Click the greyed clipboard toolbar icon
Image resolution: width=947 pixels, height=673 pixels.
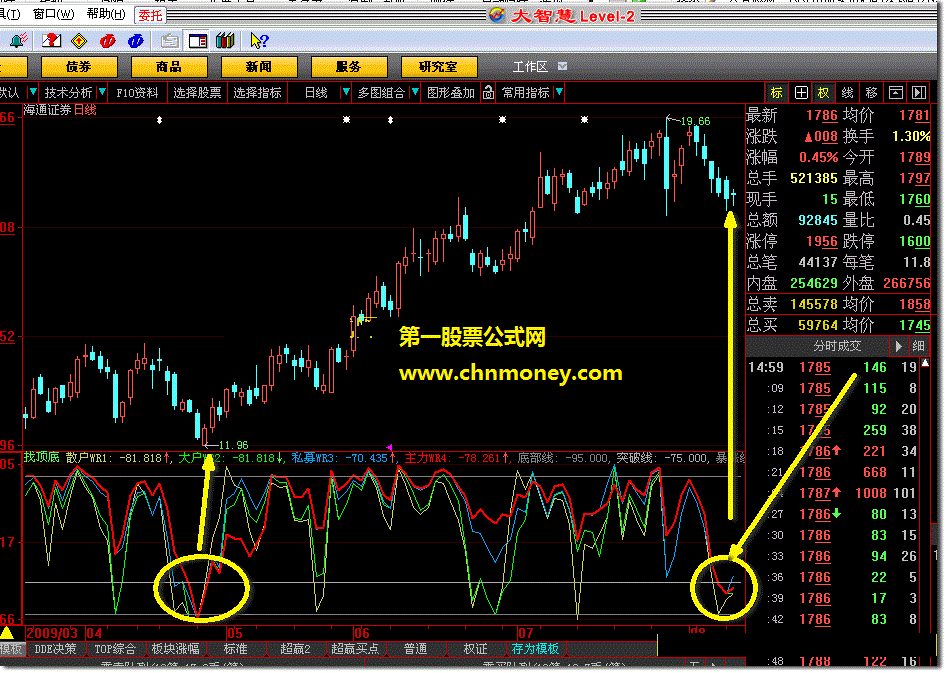coord(170,40)
